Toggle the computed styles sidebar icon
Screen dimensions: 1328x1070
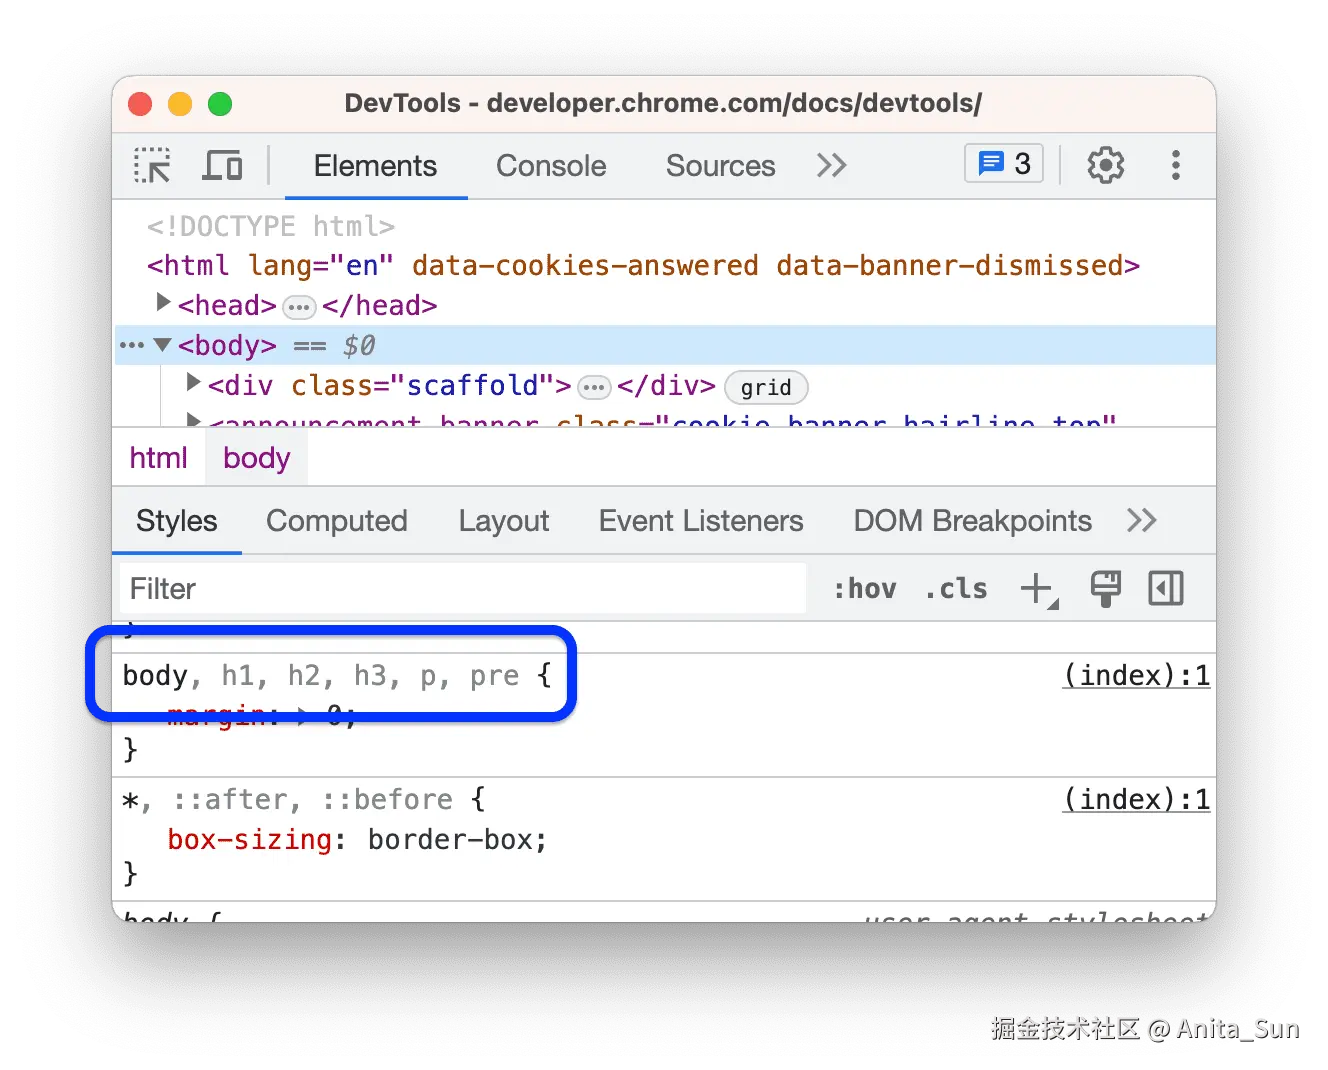[1166, 589]
